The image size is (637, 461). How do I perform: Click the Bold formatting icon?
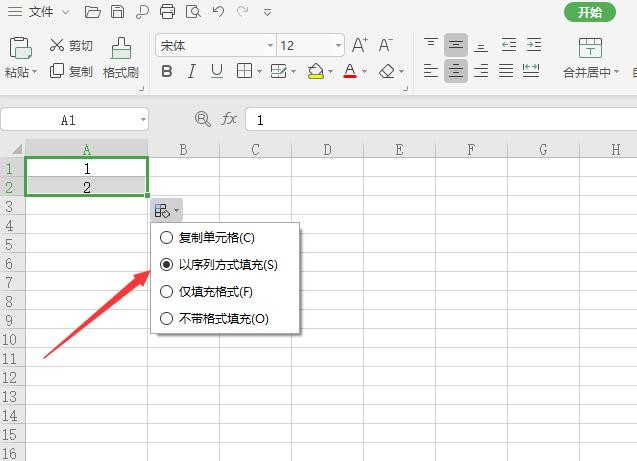167,71
